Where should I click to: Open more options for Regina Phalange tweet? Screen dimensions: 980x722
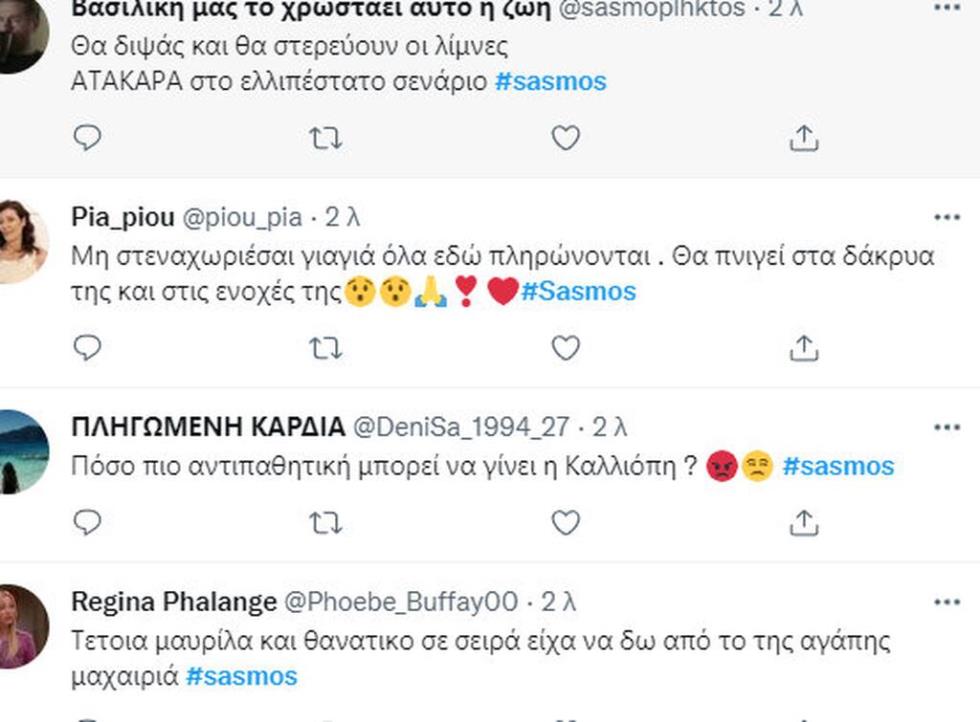946,602
